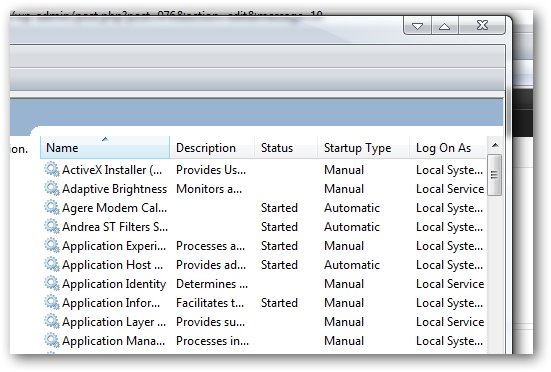The width and height of the screenshot is (551, 372).
Task: Sort services by the Startup Type column header
Action: tap(364, 148)
